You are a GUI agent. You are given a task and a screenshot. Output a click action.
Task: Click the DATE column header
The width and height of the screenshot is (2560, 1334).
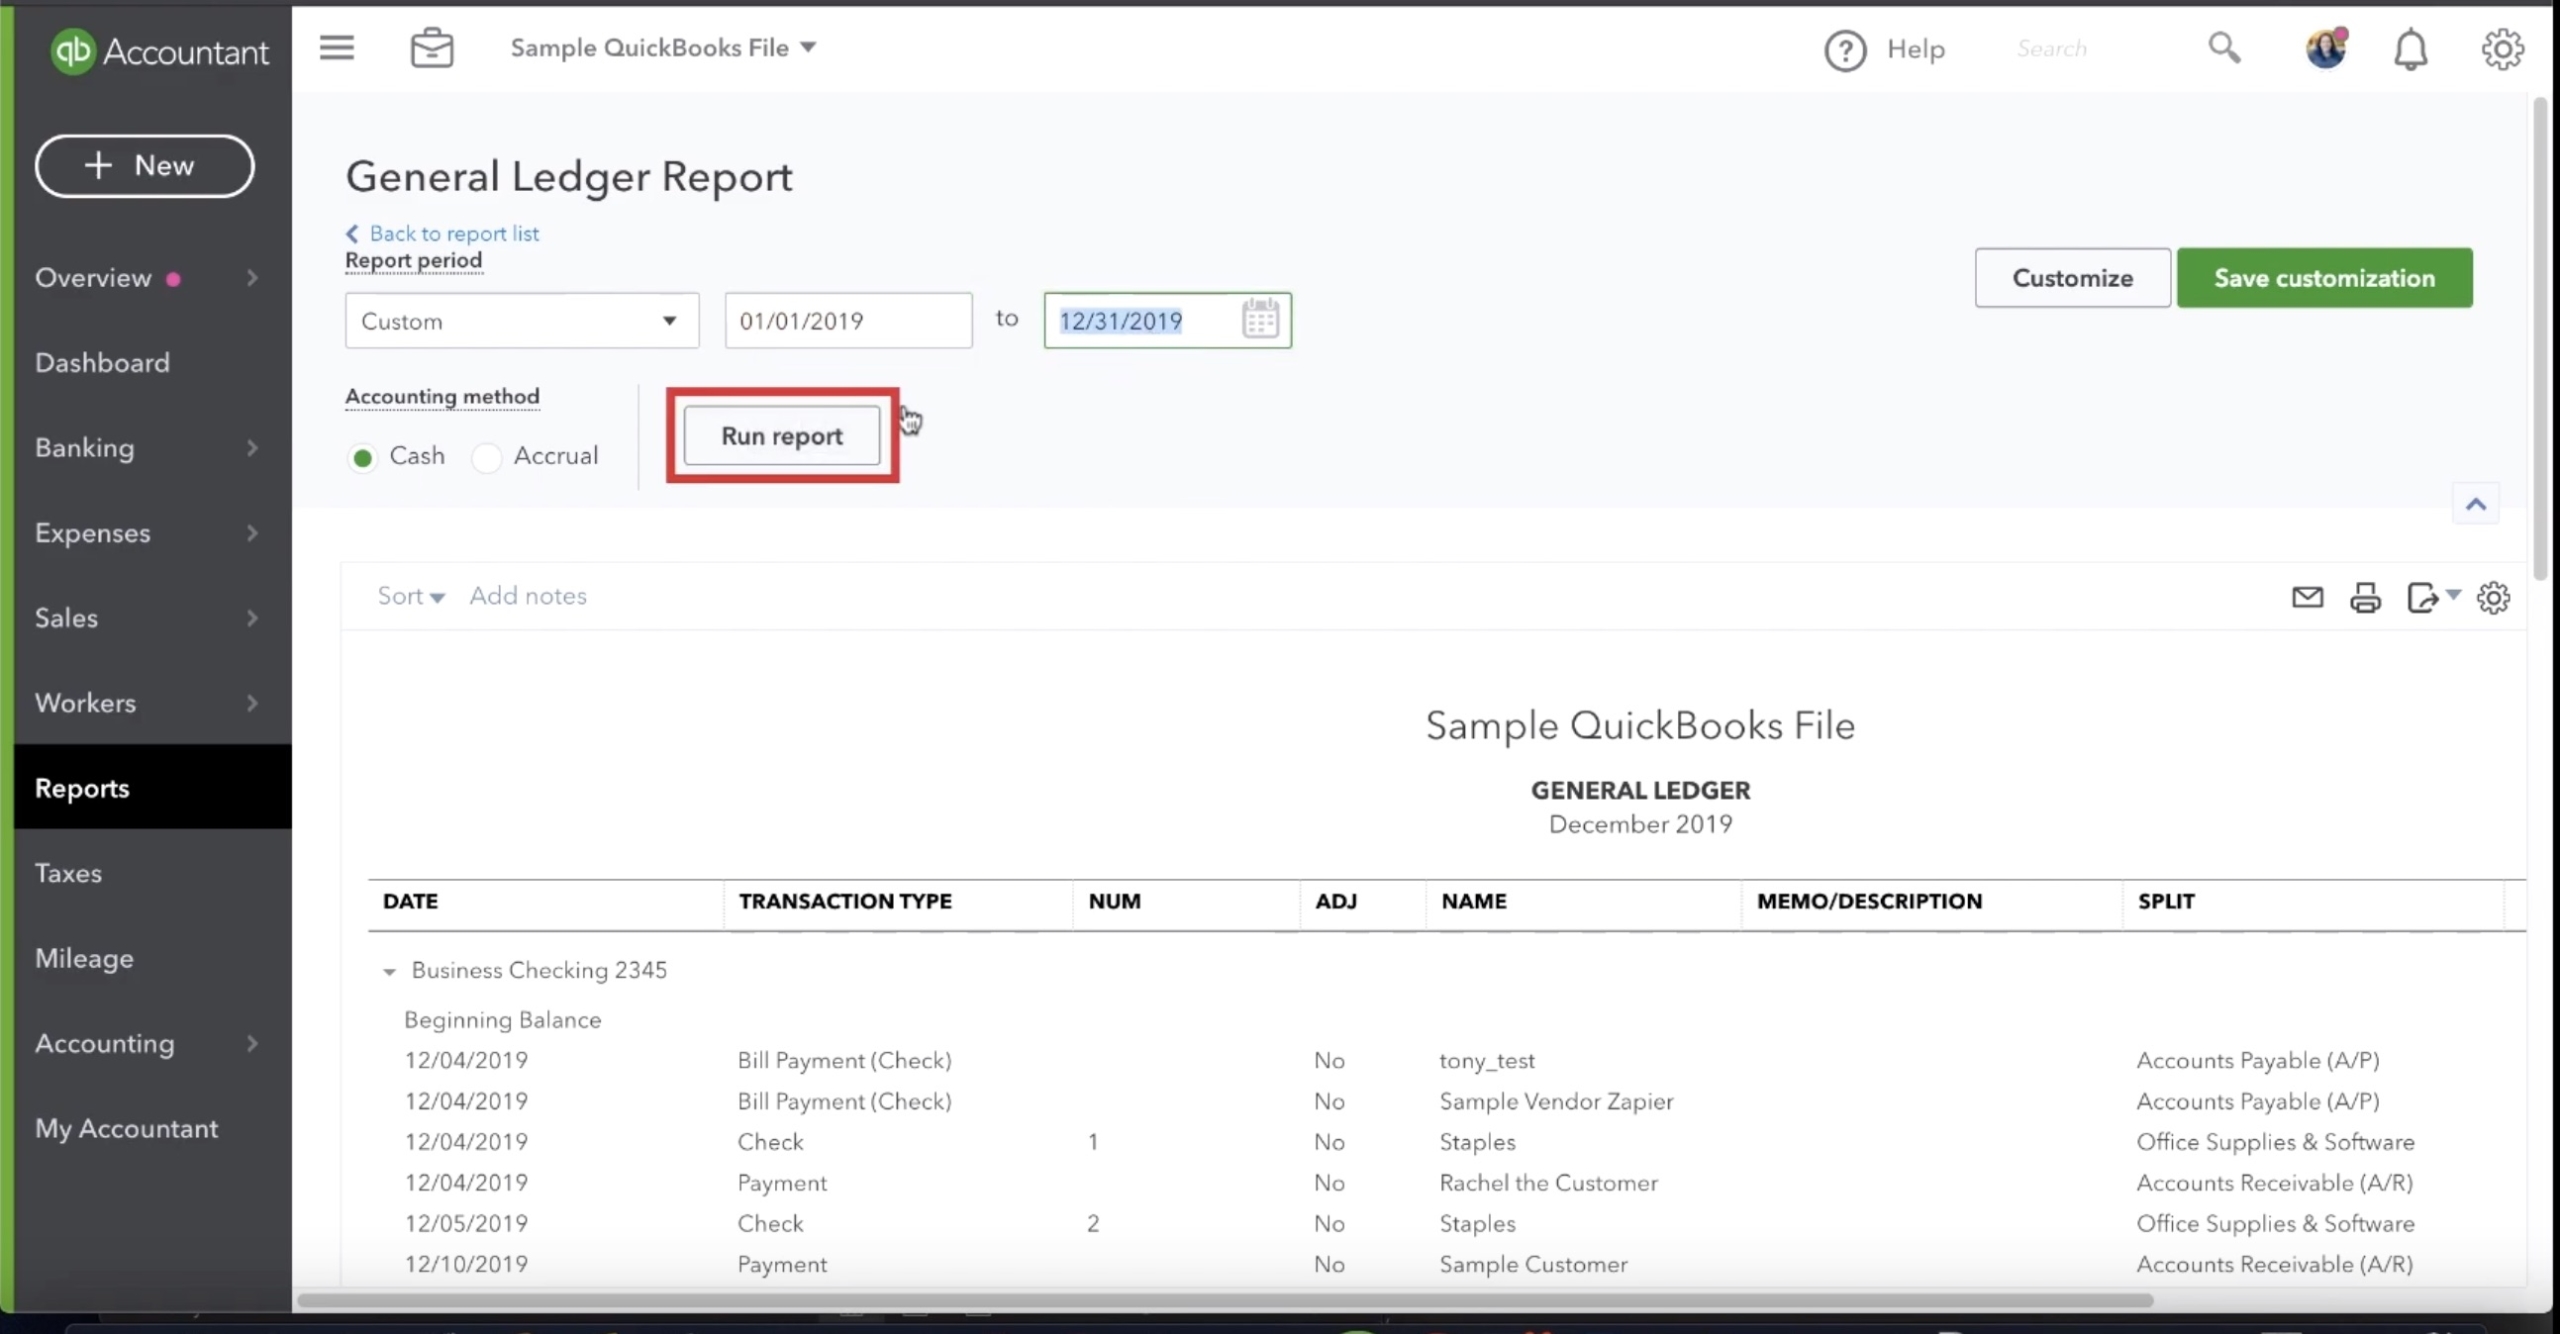[x=410, y=901]
